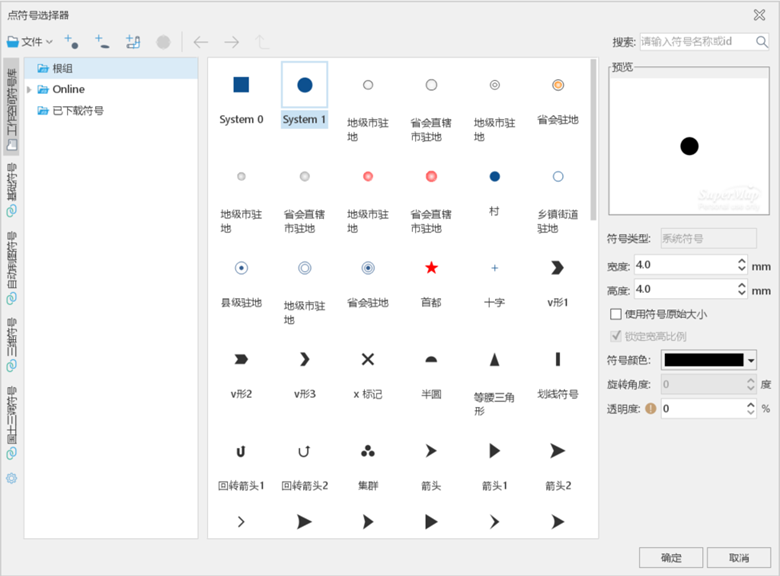Open the 文件 dropdown menu

pyautogui.click(x=30, y=42)
